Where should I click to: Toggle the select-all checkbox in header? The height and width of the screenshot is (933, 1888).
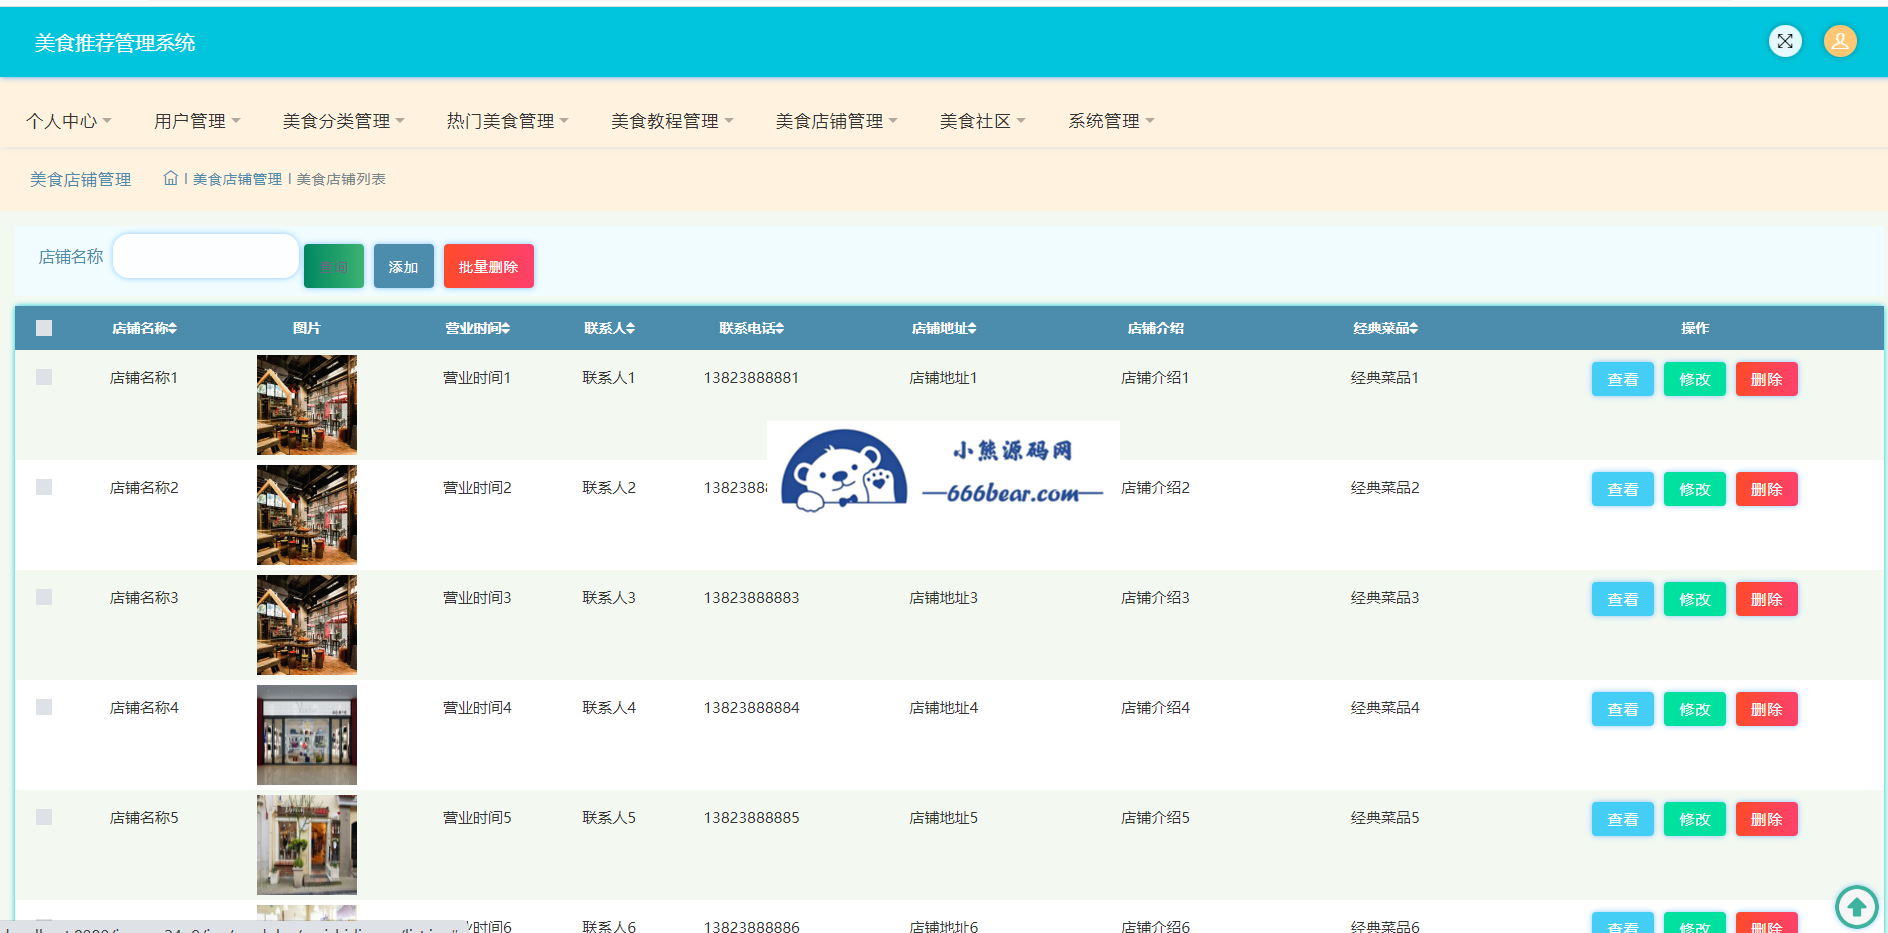pyautogui.click(x=44, y=328)
